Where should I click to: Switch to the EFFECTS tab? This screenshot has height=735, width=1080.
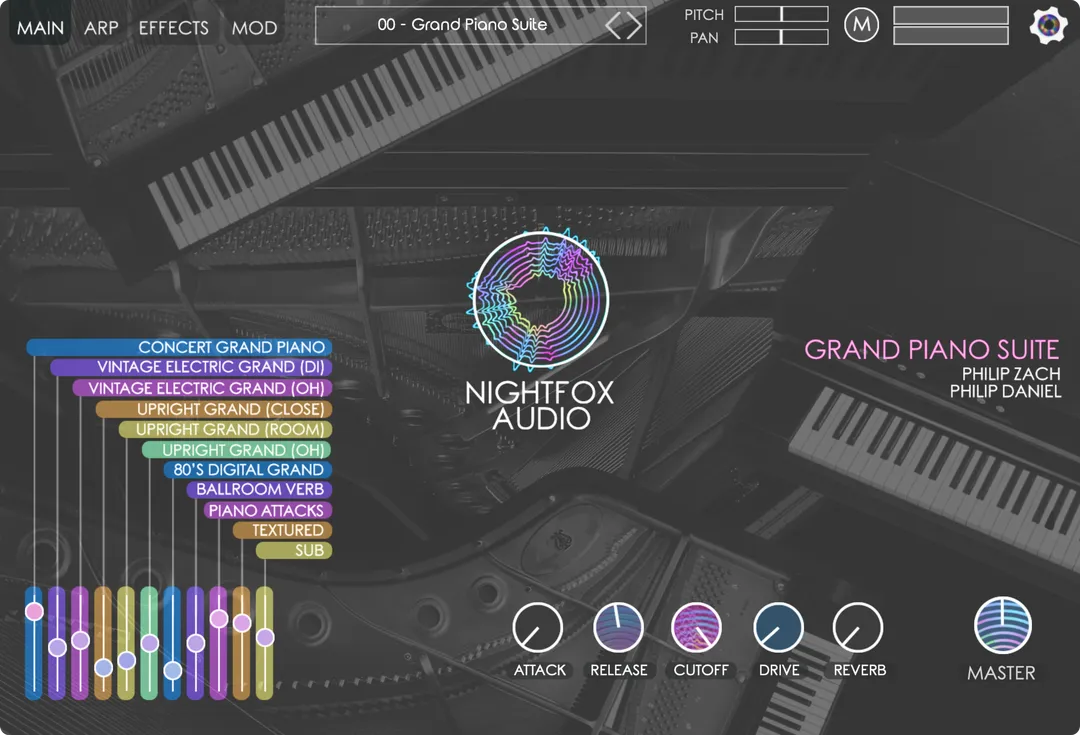[x=174, y=27]
